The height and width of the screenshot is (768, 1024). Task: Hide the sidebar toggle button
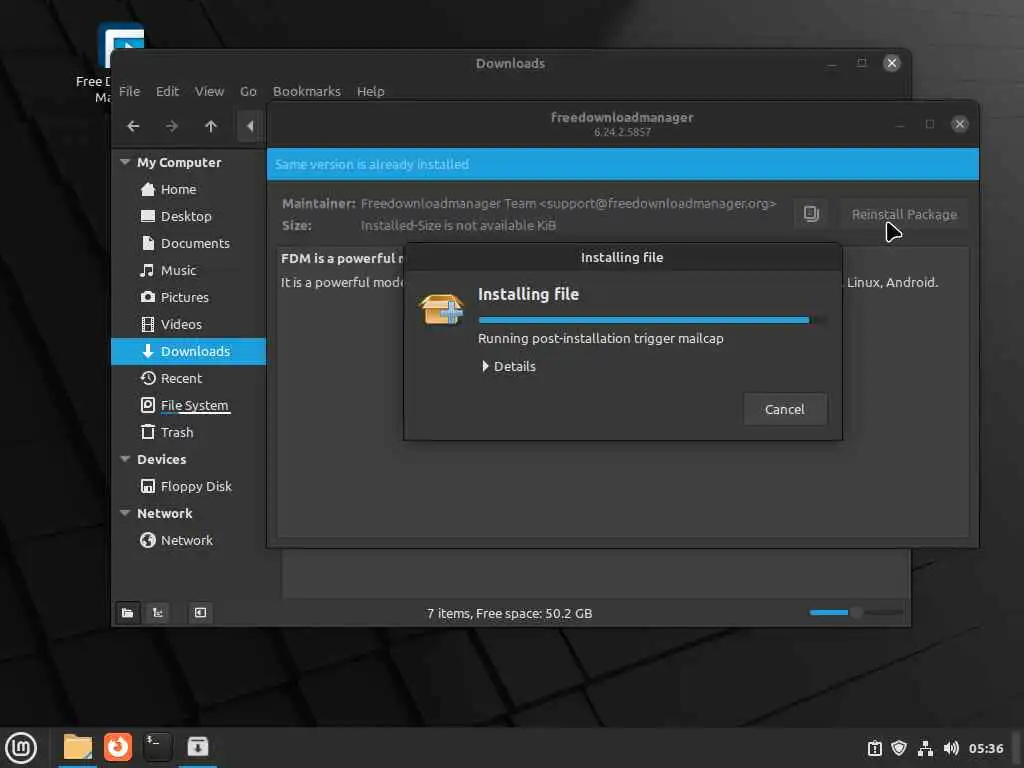click(200, 613)
